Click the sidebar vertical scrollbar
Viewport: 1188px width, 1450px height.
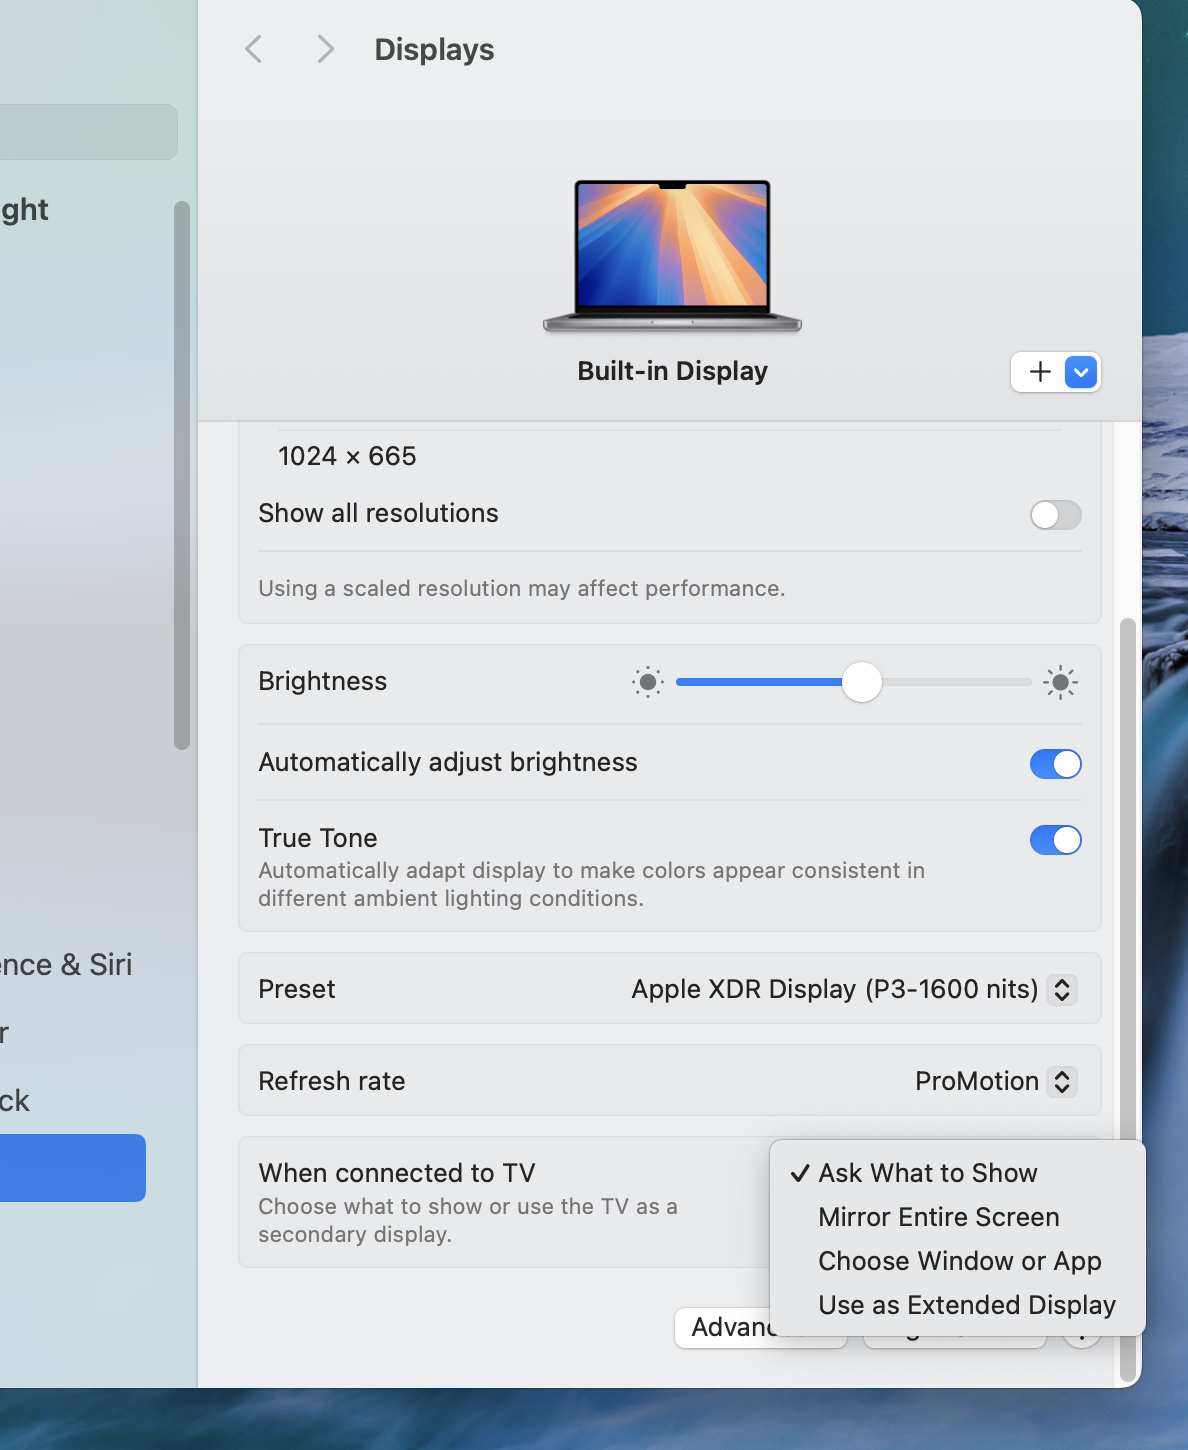point(181,475)
